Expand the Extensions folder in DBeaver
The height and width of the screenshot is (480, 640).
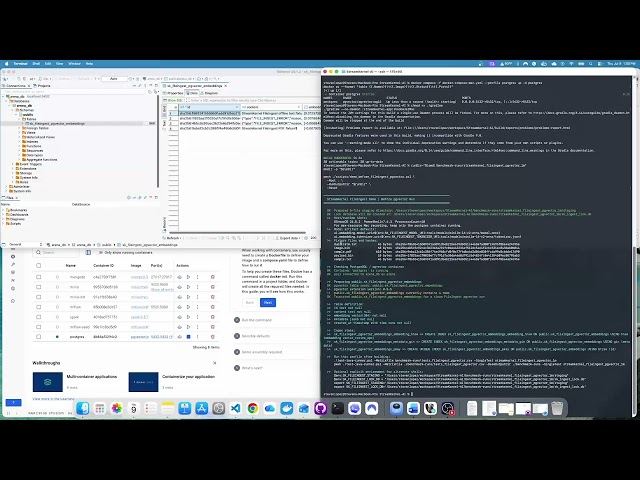coord(13,169)
